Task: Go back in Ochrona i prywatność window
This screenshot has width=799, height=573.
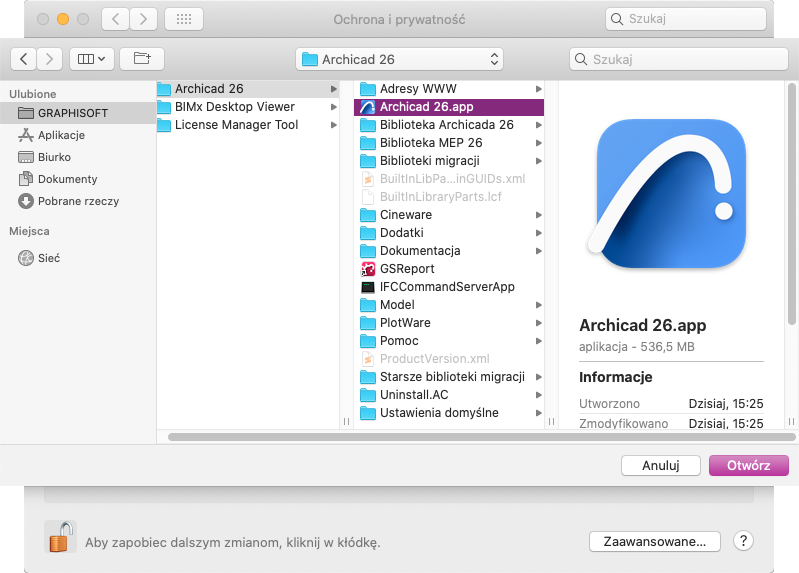Action: coord(116,19)
